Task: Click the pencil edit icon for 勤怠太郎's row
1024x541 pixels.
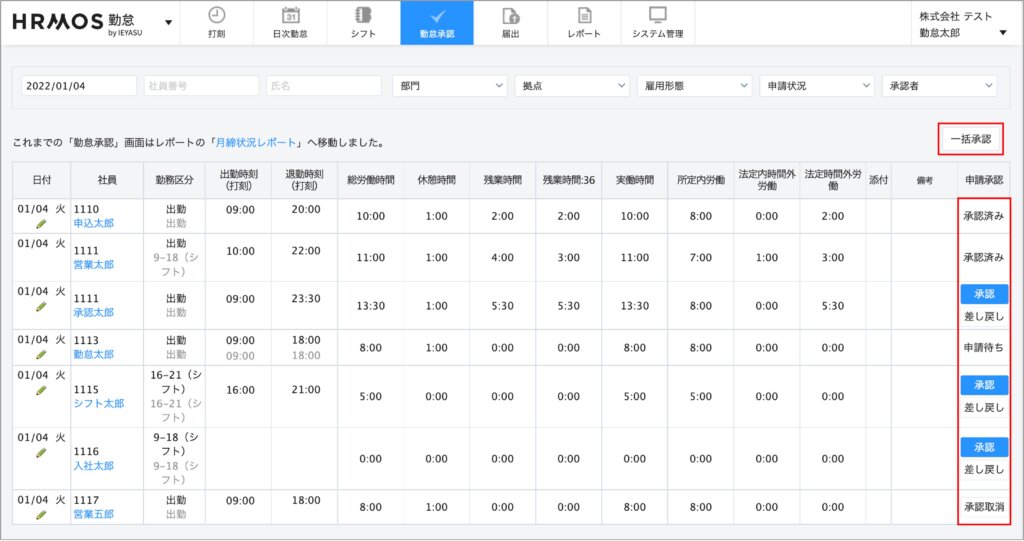Action: [41, 354]
